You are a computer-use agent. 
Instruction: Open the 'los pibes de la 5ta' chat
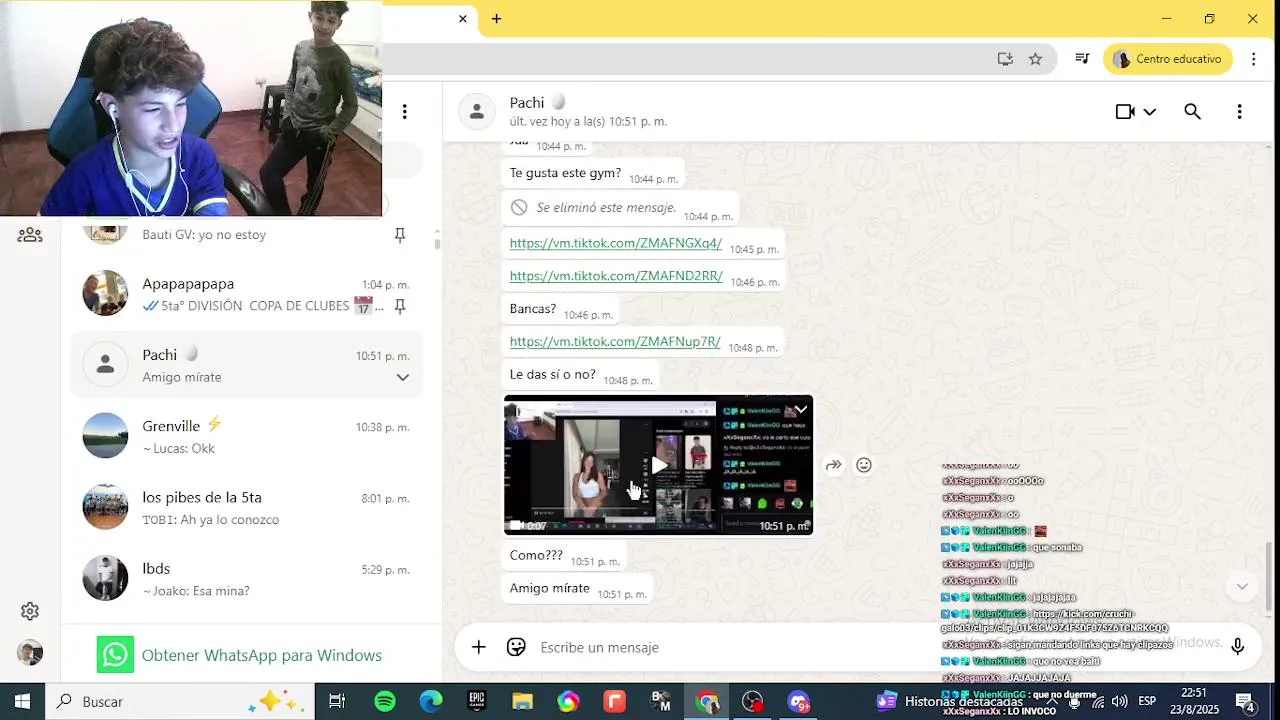[x=245, y=507]
